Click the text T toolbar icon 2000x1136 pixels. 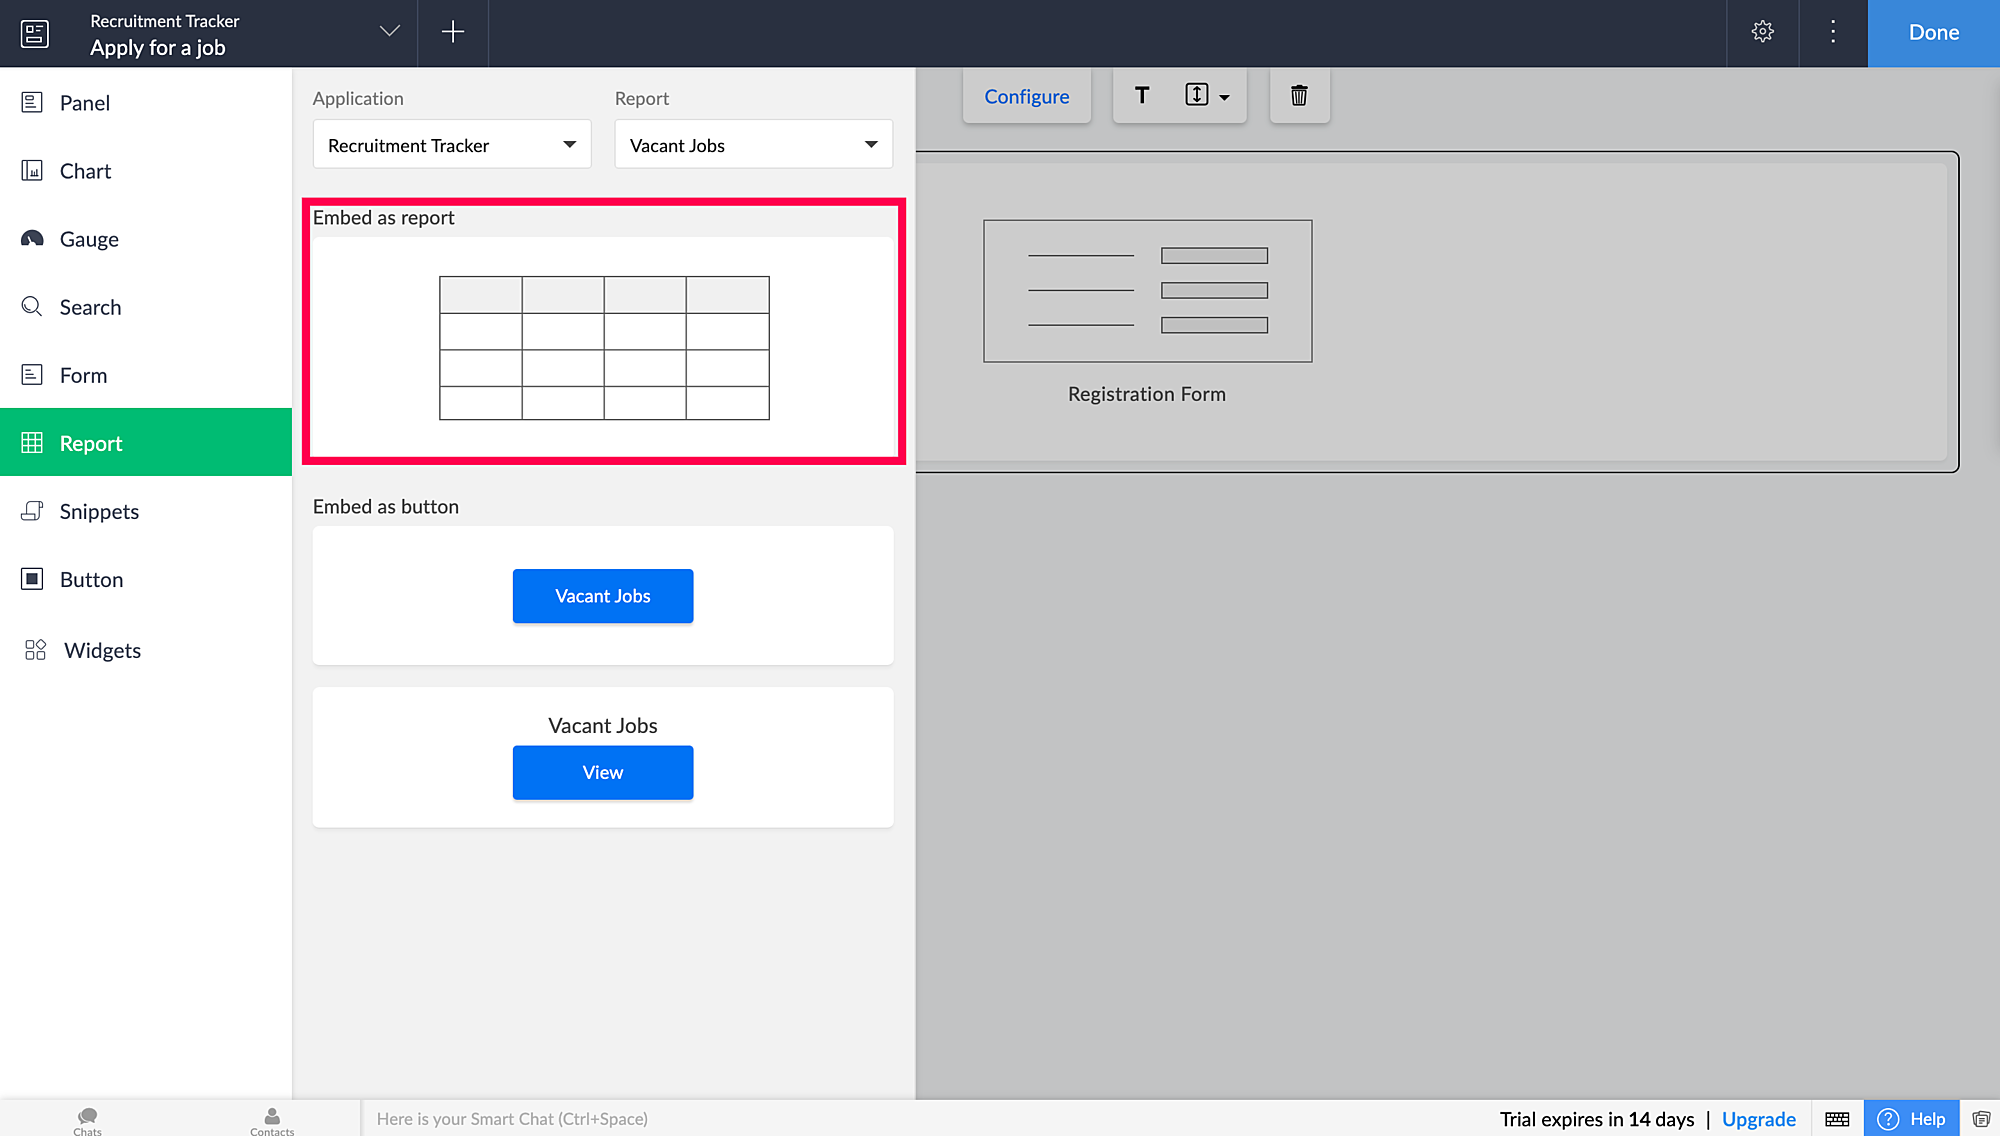coord(1142,96)
